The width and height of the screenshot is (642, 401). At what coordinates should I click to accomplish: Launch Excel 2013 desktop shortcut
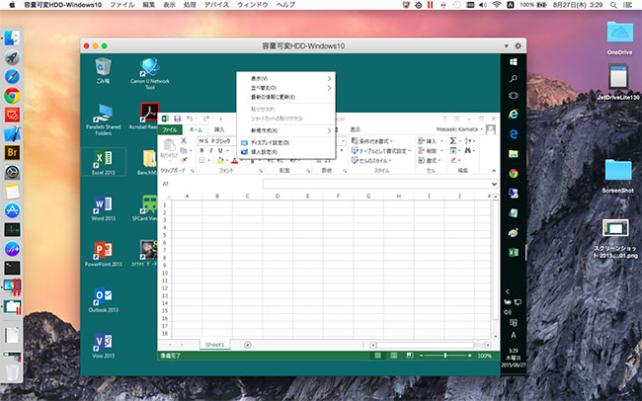tap(103, 162)
